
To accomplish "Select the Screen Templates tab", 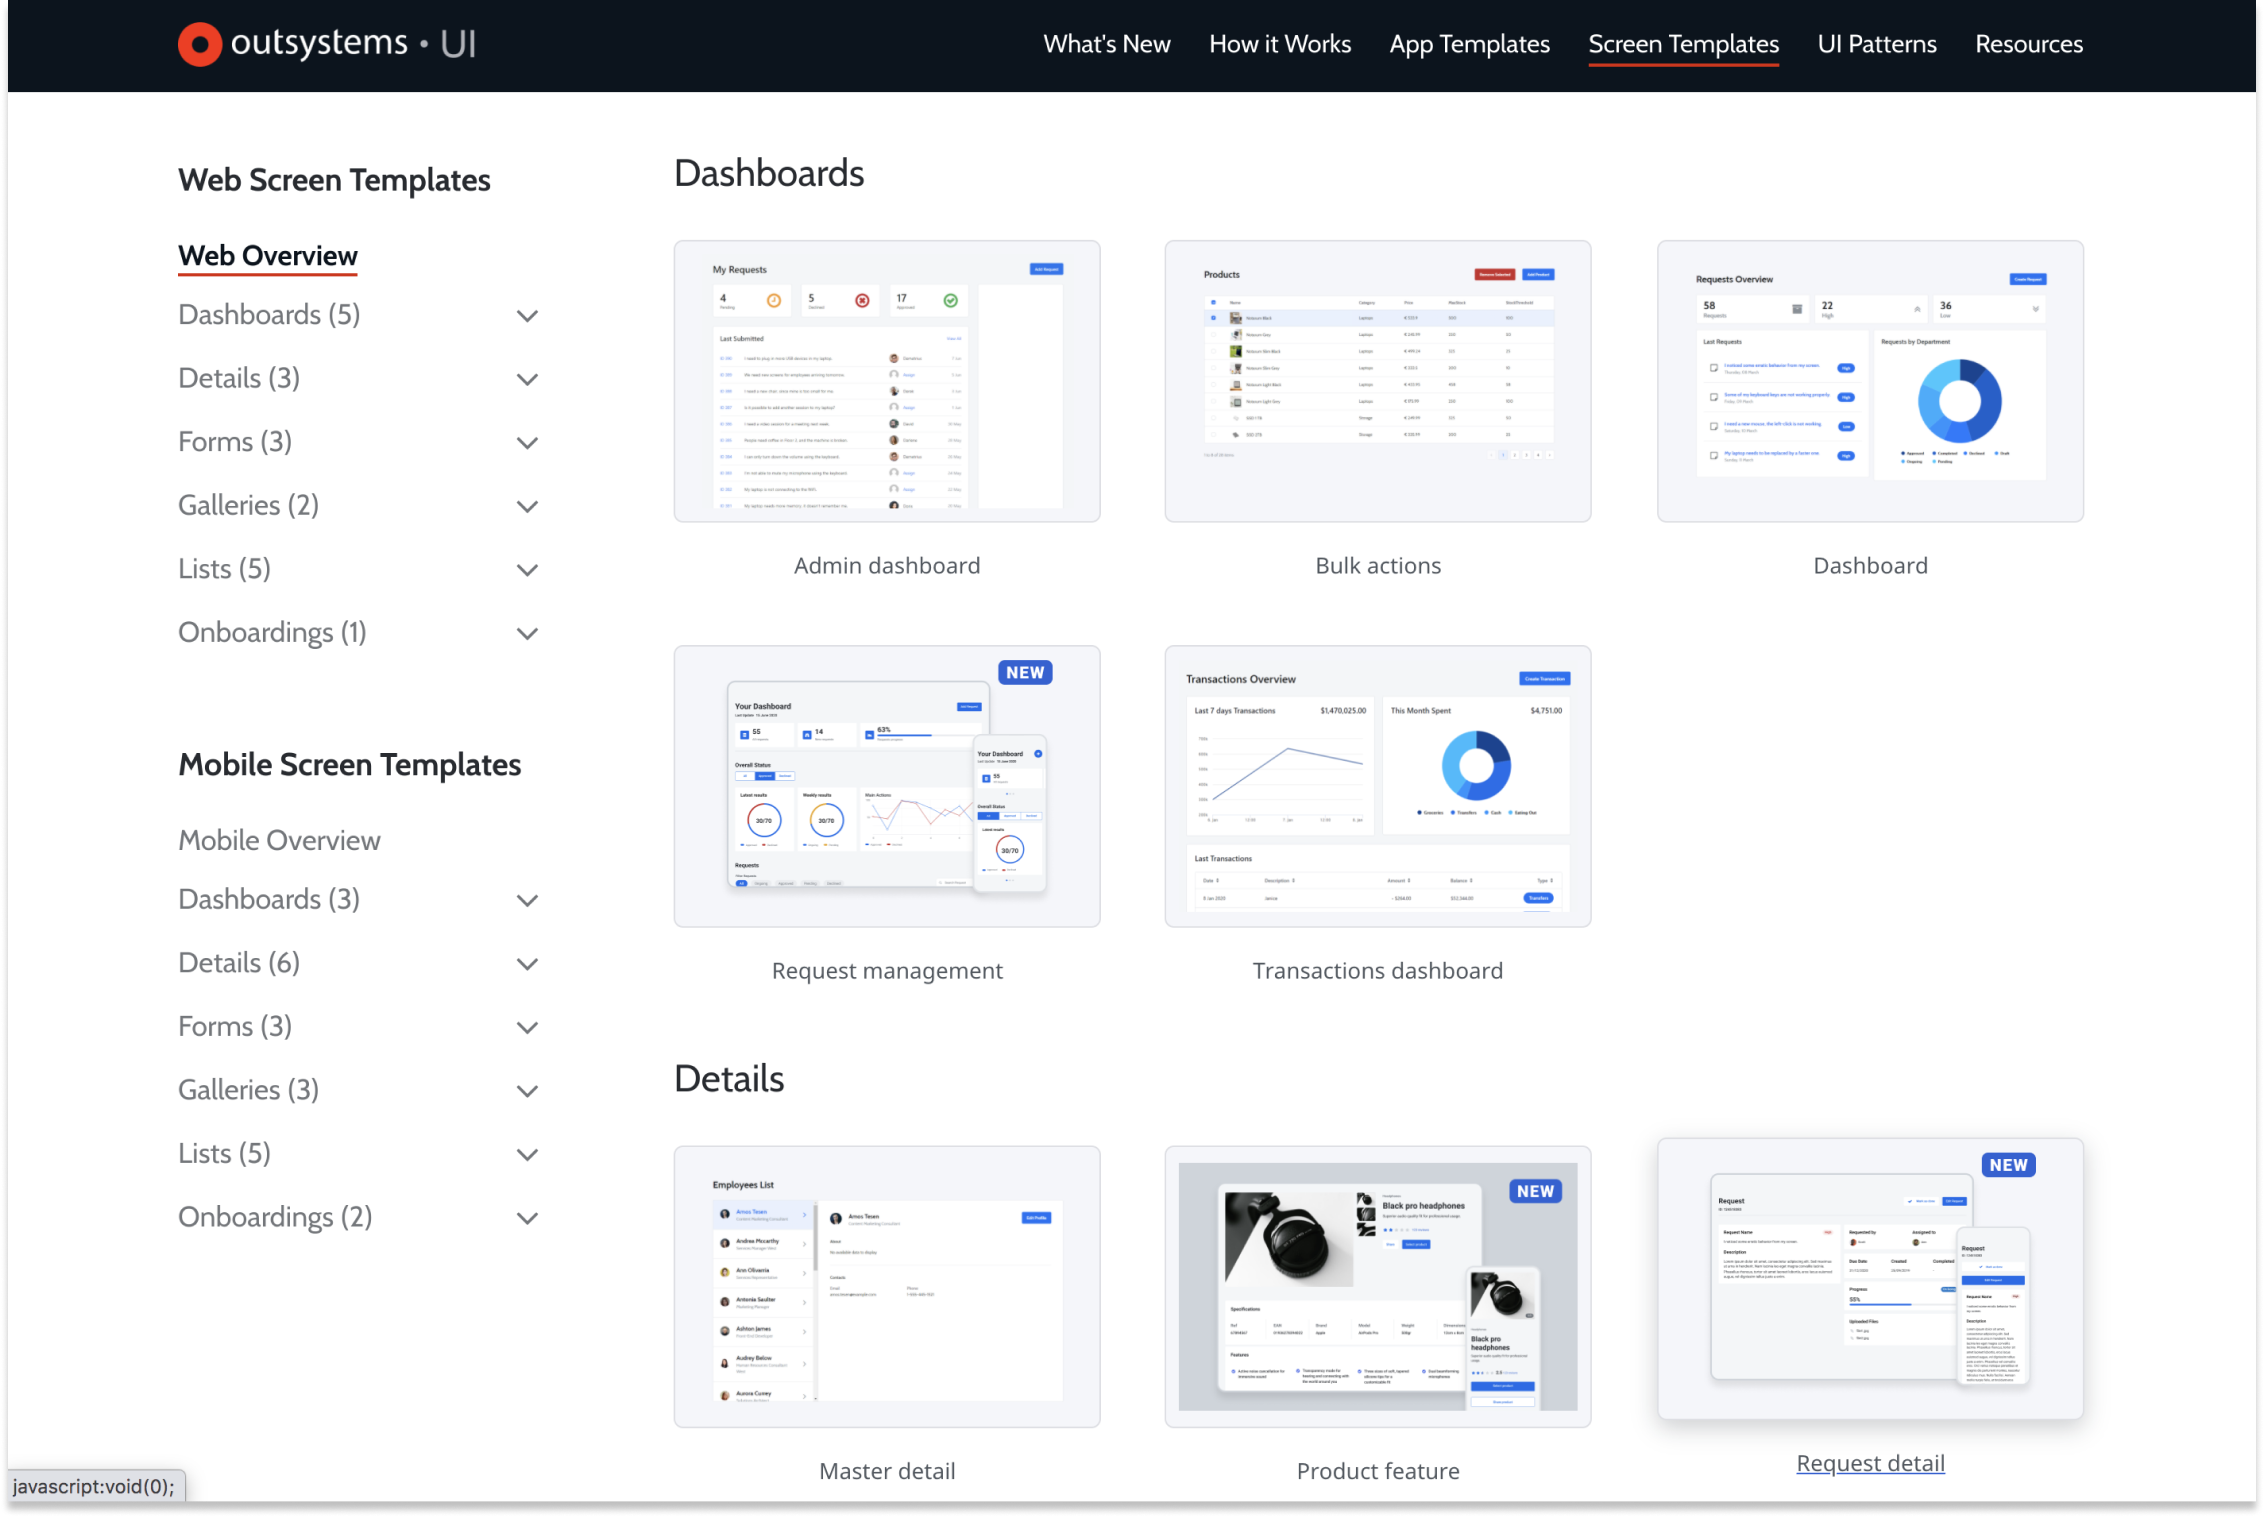I will (x=1683, y=44).
